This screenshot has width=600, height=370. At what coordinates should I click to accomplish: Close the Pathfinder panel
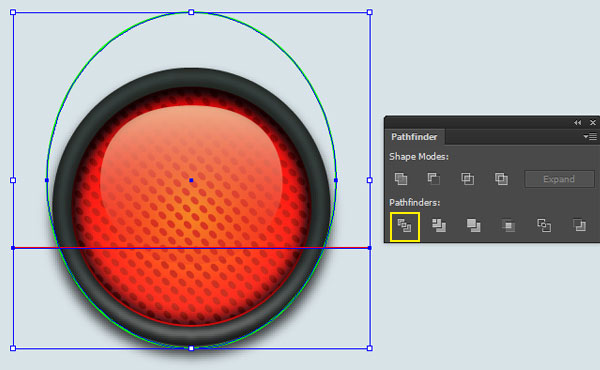[x=593, y=122]
